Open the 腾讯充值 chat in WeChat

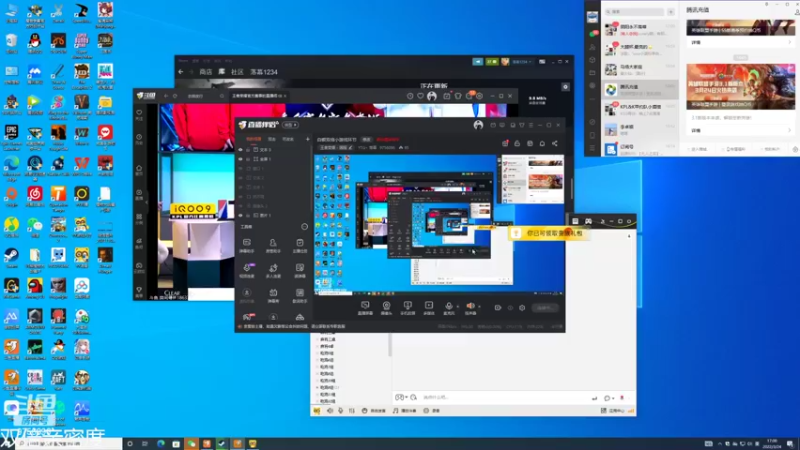(640, 90)
